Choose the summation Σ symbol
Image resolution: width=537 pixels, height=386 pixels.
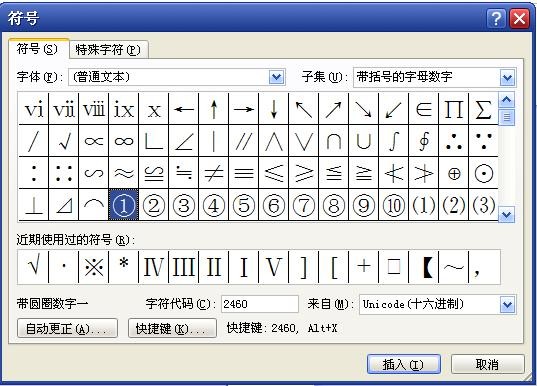point(484,109)
